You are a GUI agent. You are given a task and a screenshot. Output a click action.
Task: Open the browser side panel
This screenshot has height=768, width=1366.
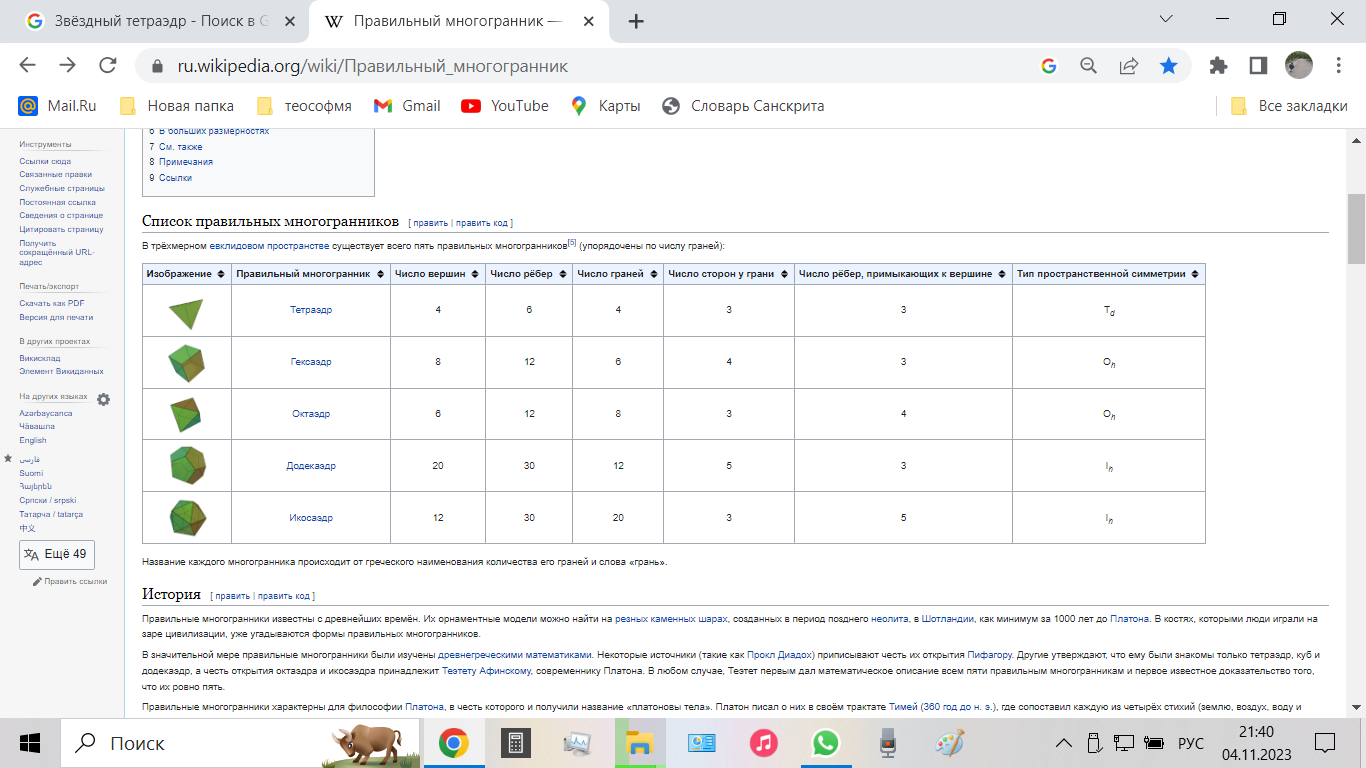pyautogui.click(x=1258, y=66)
